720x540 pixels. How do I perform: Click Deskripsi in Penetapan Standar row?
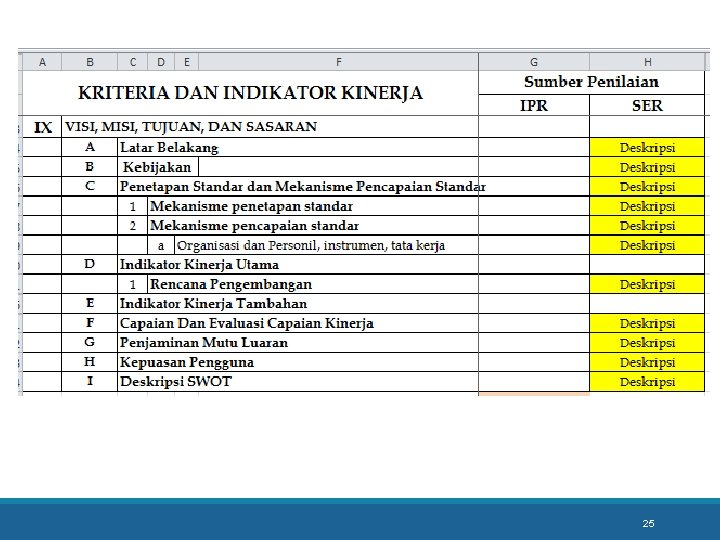[647, 186]
